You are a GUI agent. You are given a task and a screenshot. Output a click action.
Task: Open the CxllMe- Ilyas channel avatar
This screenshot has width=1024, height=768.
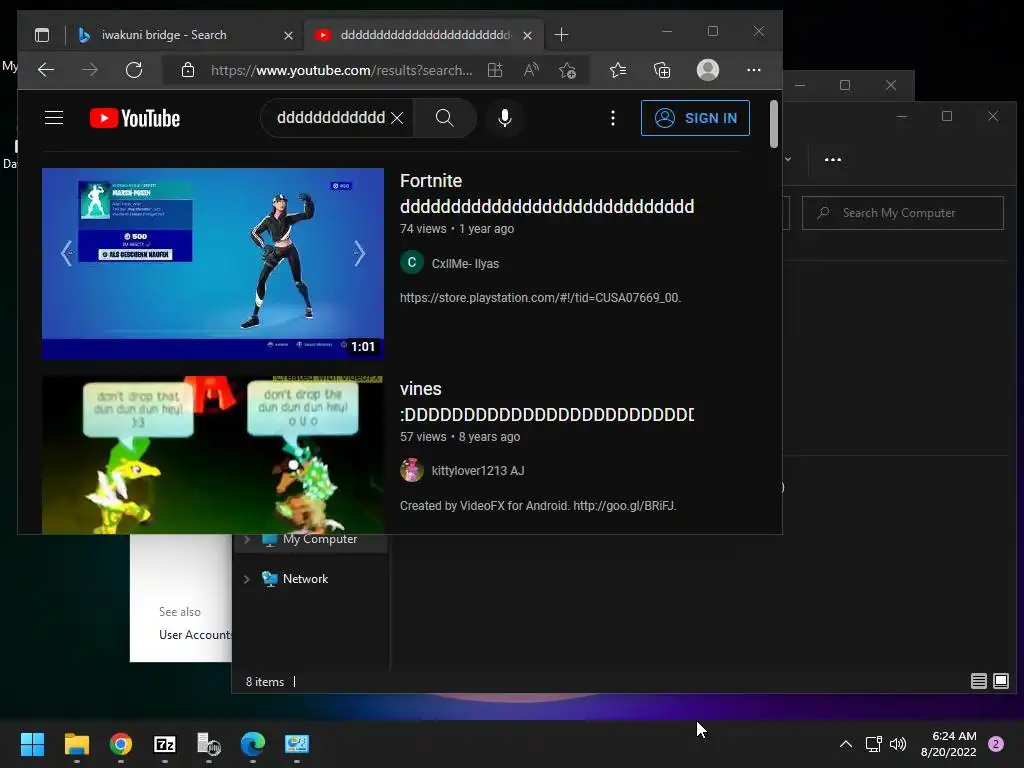pos(411,263)
